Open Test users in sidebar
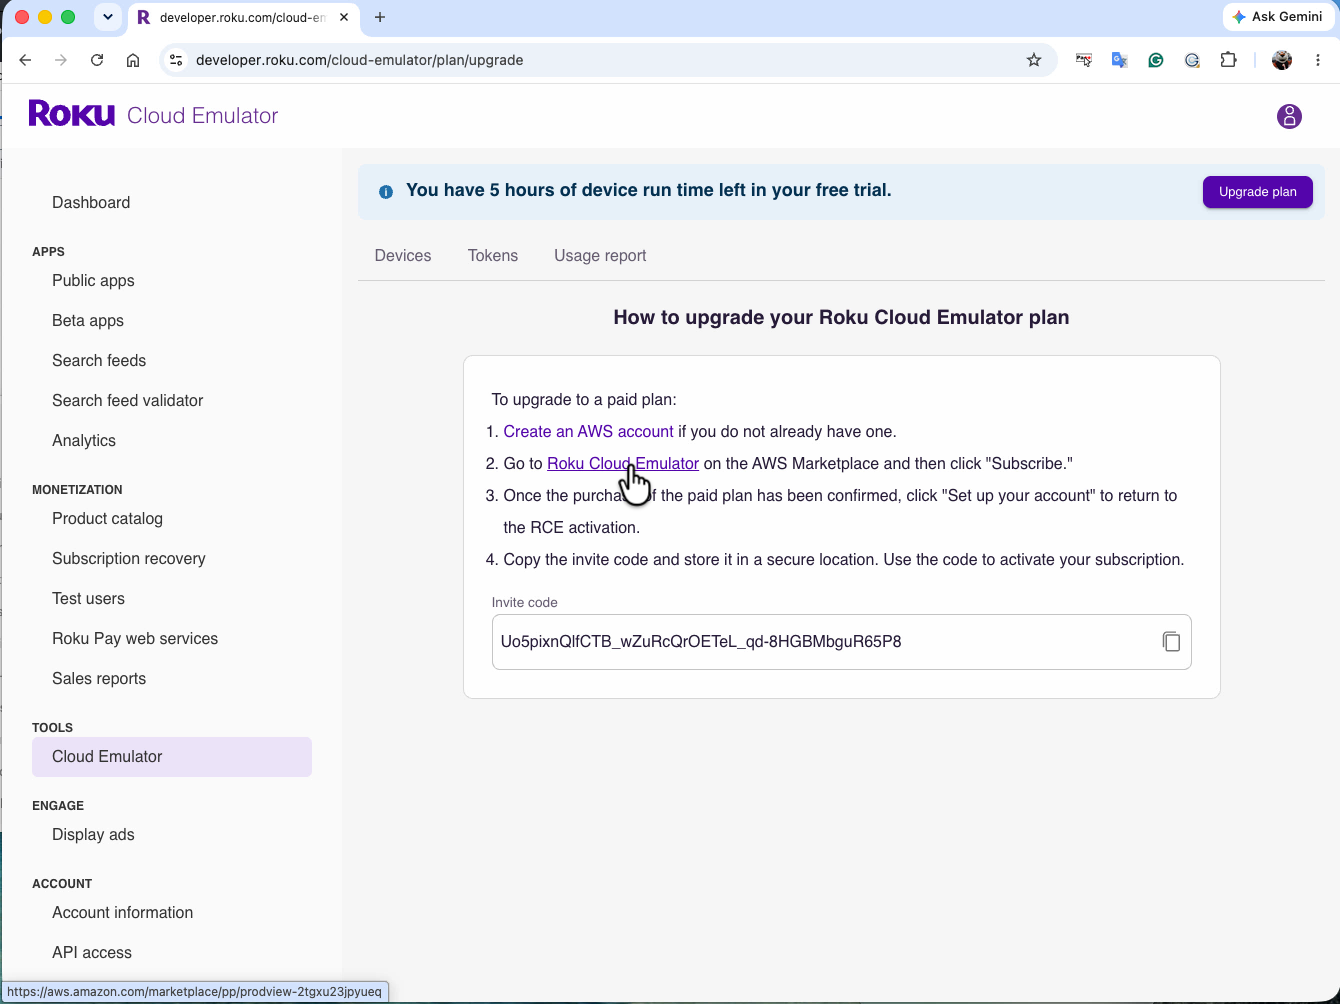The width and height of the screenshot is (1340, 1004). click(x=88, y=599)
